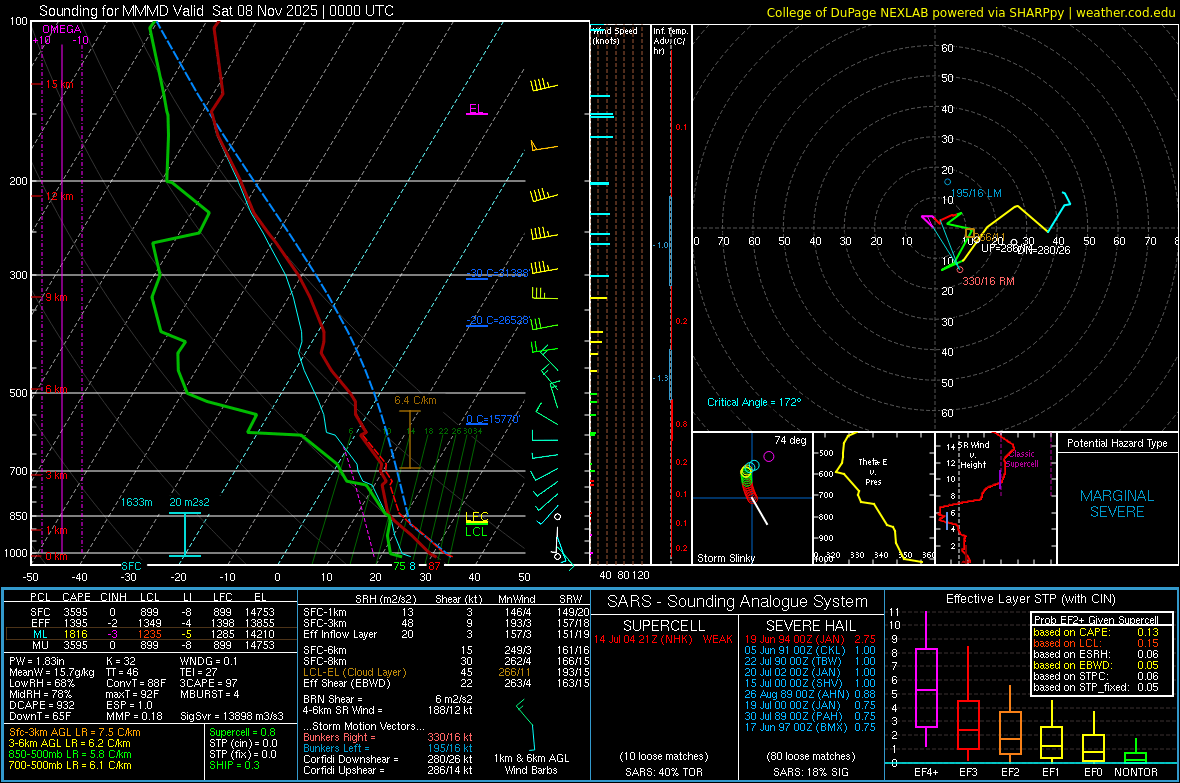Viewport: 1180px width, 783px height.
Task: Click the 'MMP = 0.18' value
Action: click(134, 716)
